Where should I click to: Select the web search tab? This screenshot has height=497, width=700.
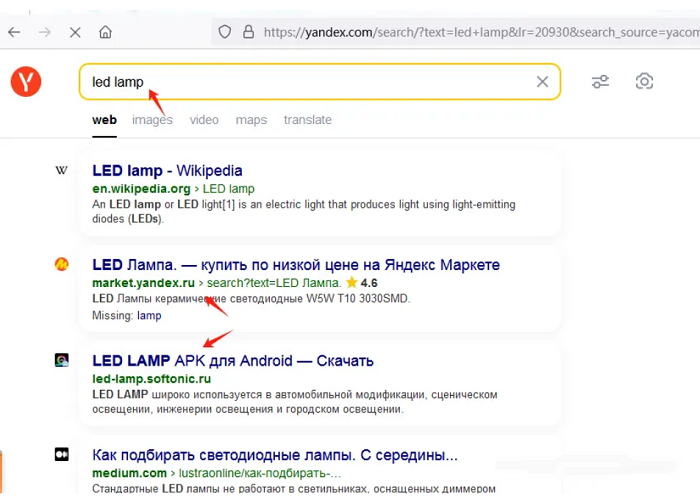pos(104,120)
